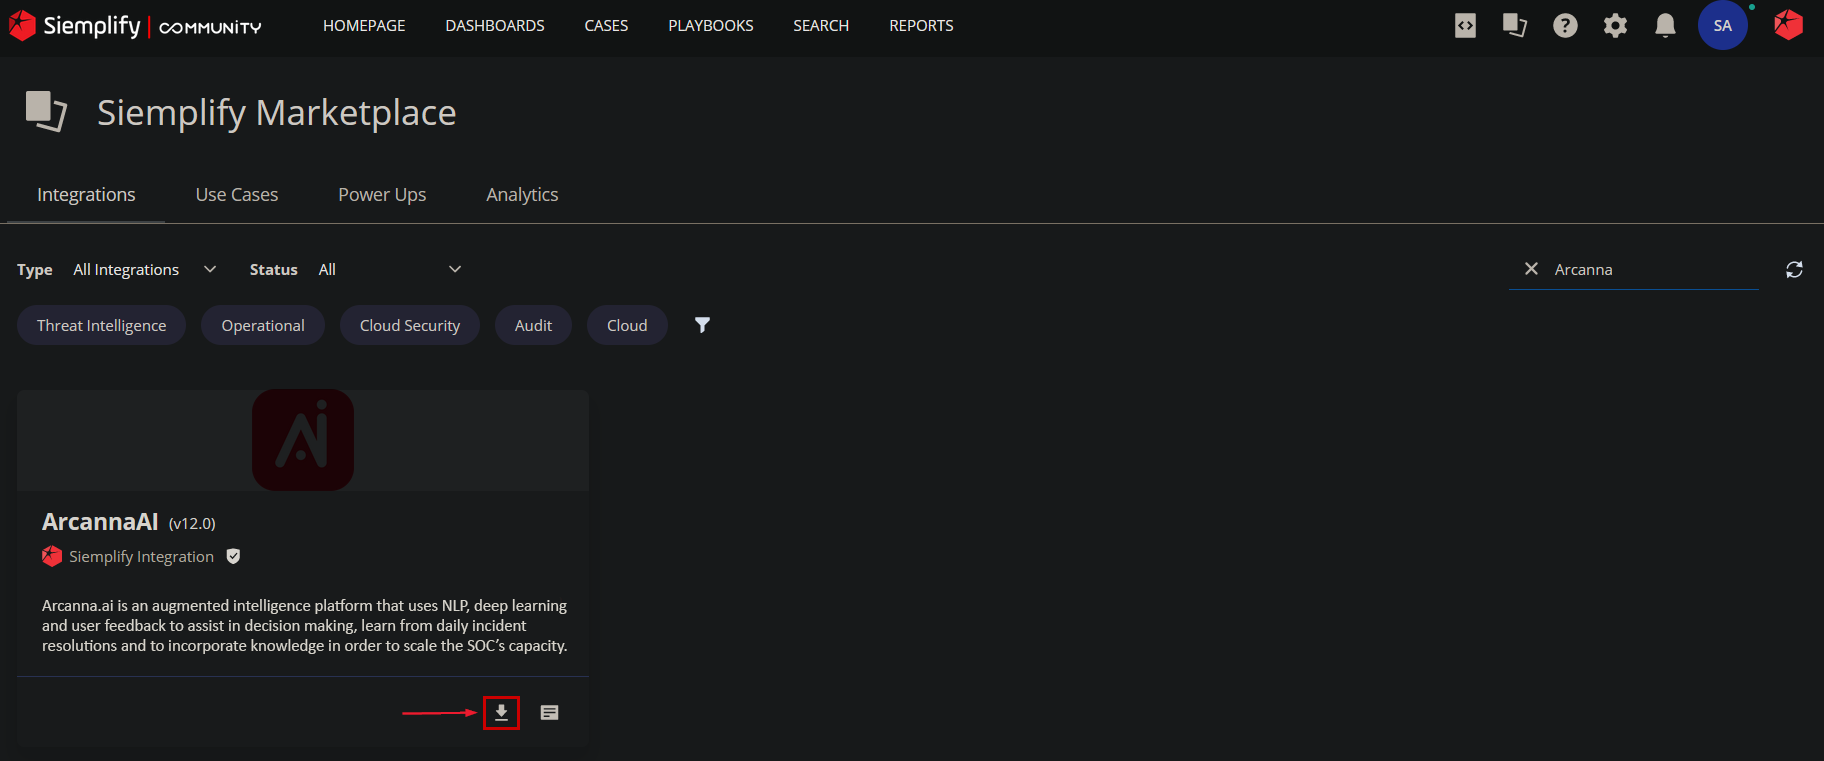Filter by Audit tag
This screenshot has height=761, width=1824.
tap(533, 325)
